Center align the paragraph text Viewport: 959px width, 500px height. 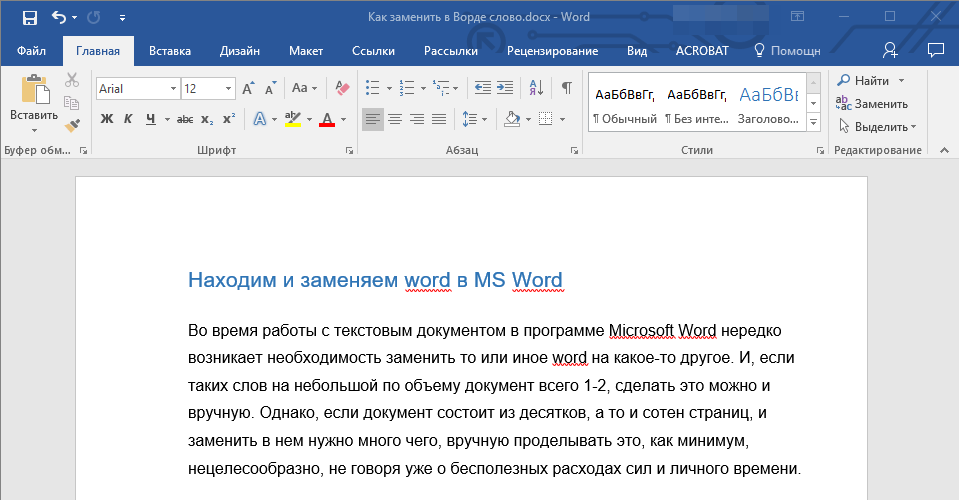click(395, 119)
